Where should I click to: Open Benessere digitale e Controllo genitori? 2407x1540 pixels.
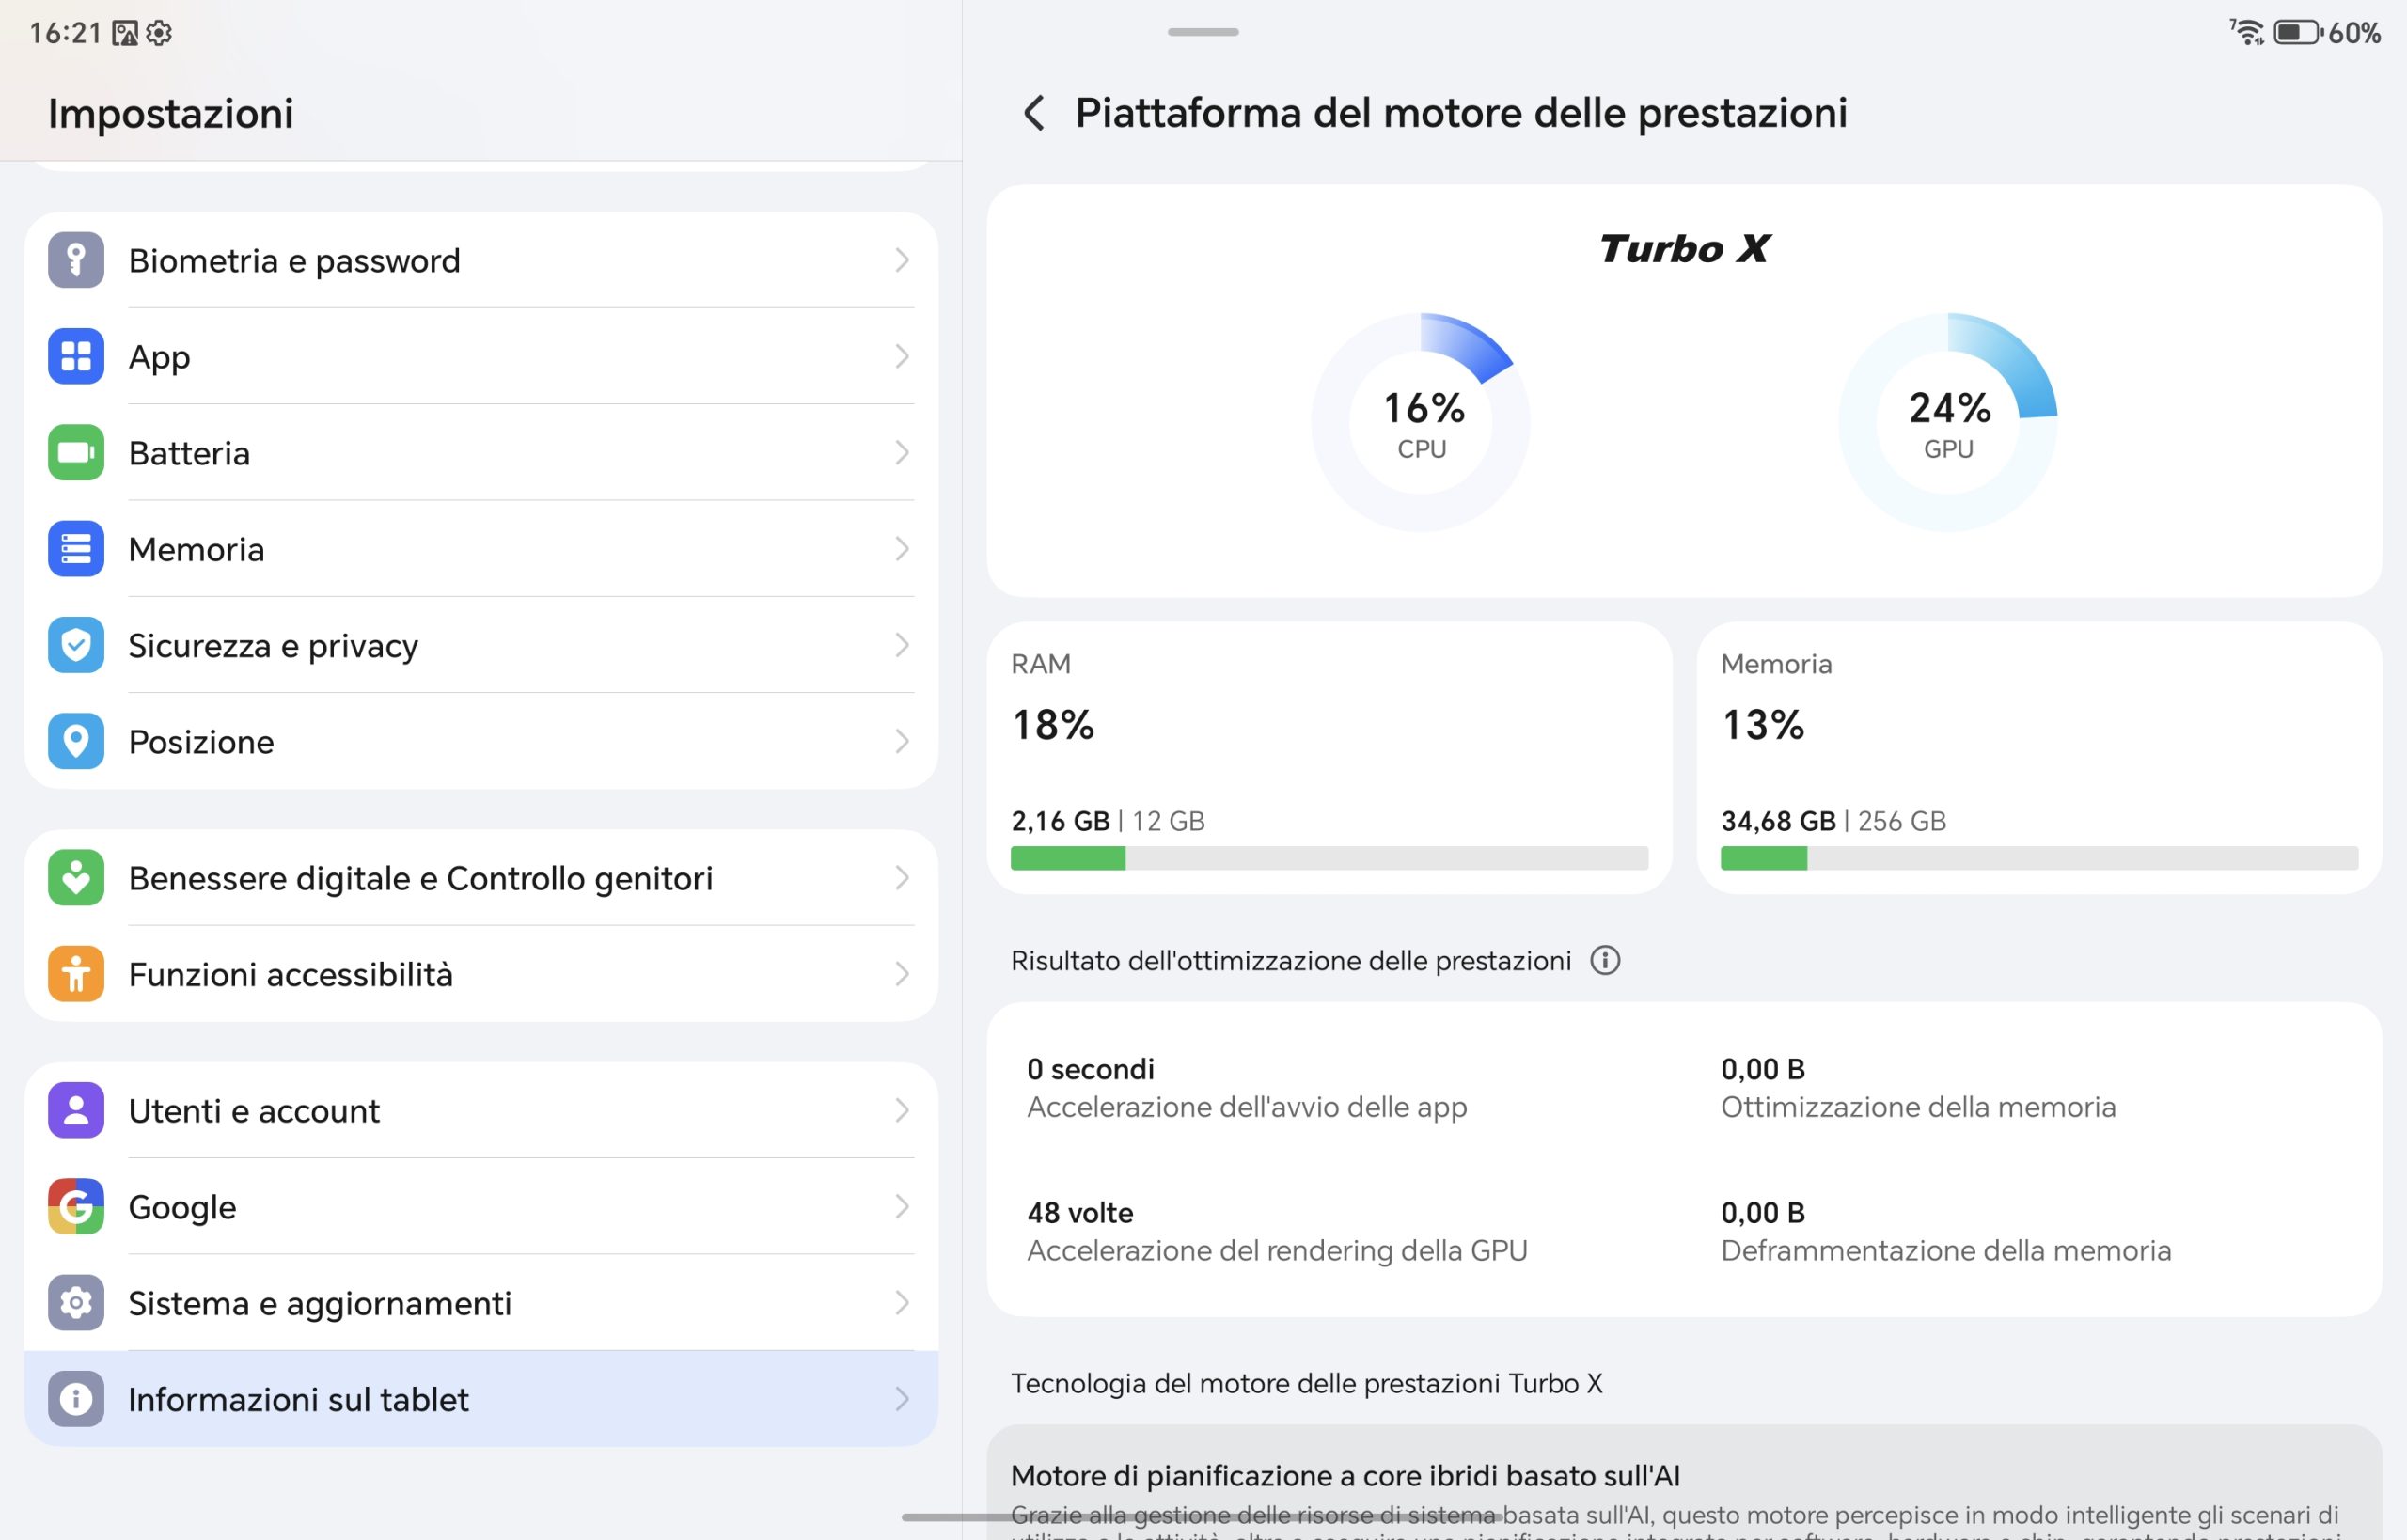(481, 877)
